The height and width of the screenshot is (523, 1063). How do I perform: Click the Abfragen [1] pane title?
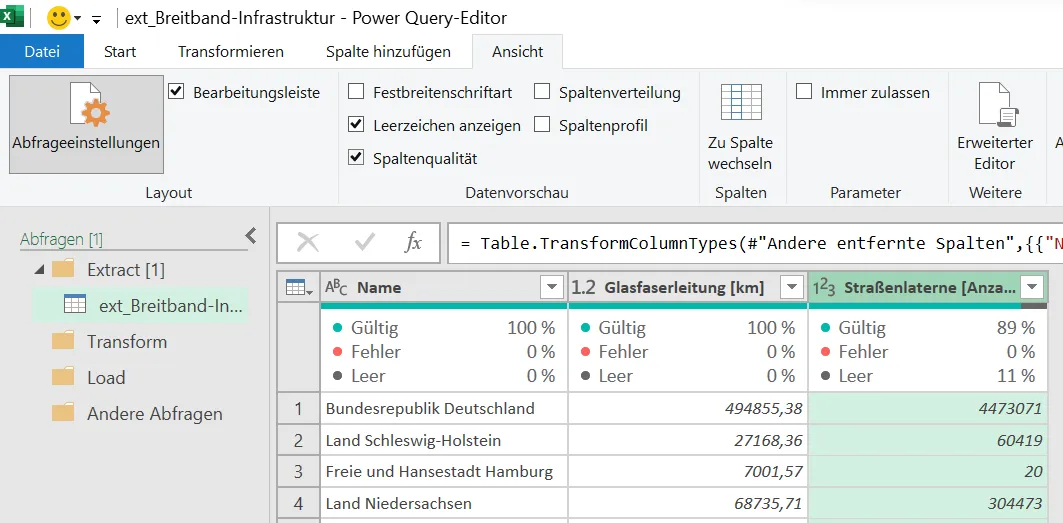(61, 239)
